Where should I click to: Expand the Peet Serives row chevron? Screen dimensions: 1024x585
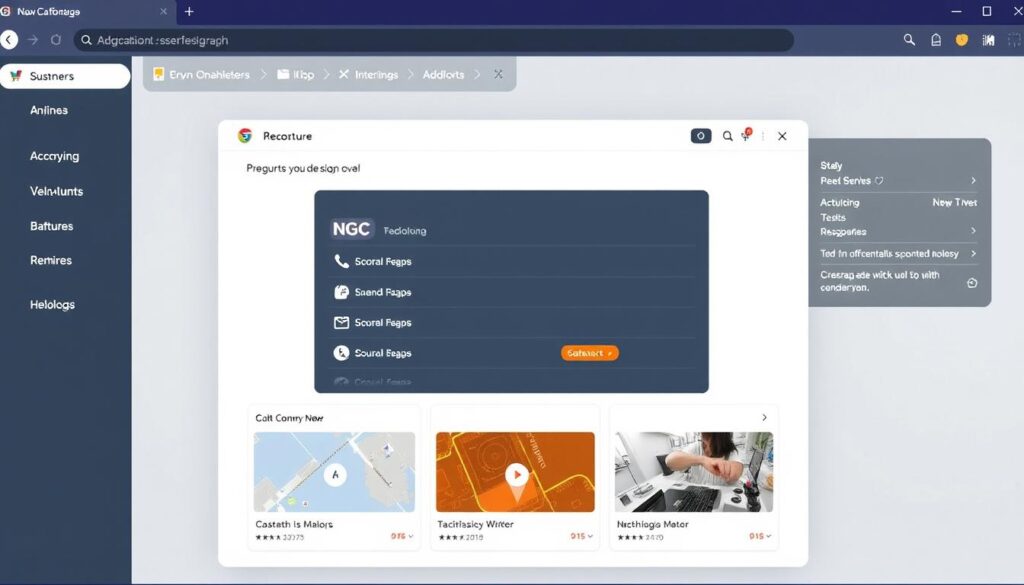(973, 181)
